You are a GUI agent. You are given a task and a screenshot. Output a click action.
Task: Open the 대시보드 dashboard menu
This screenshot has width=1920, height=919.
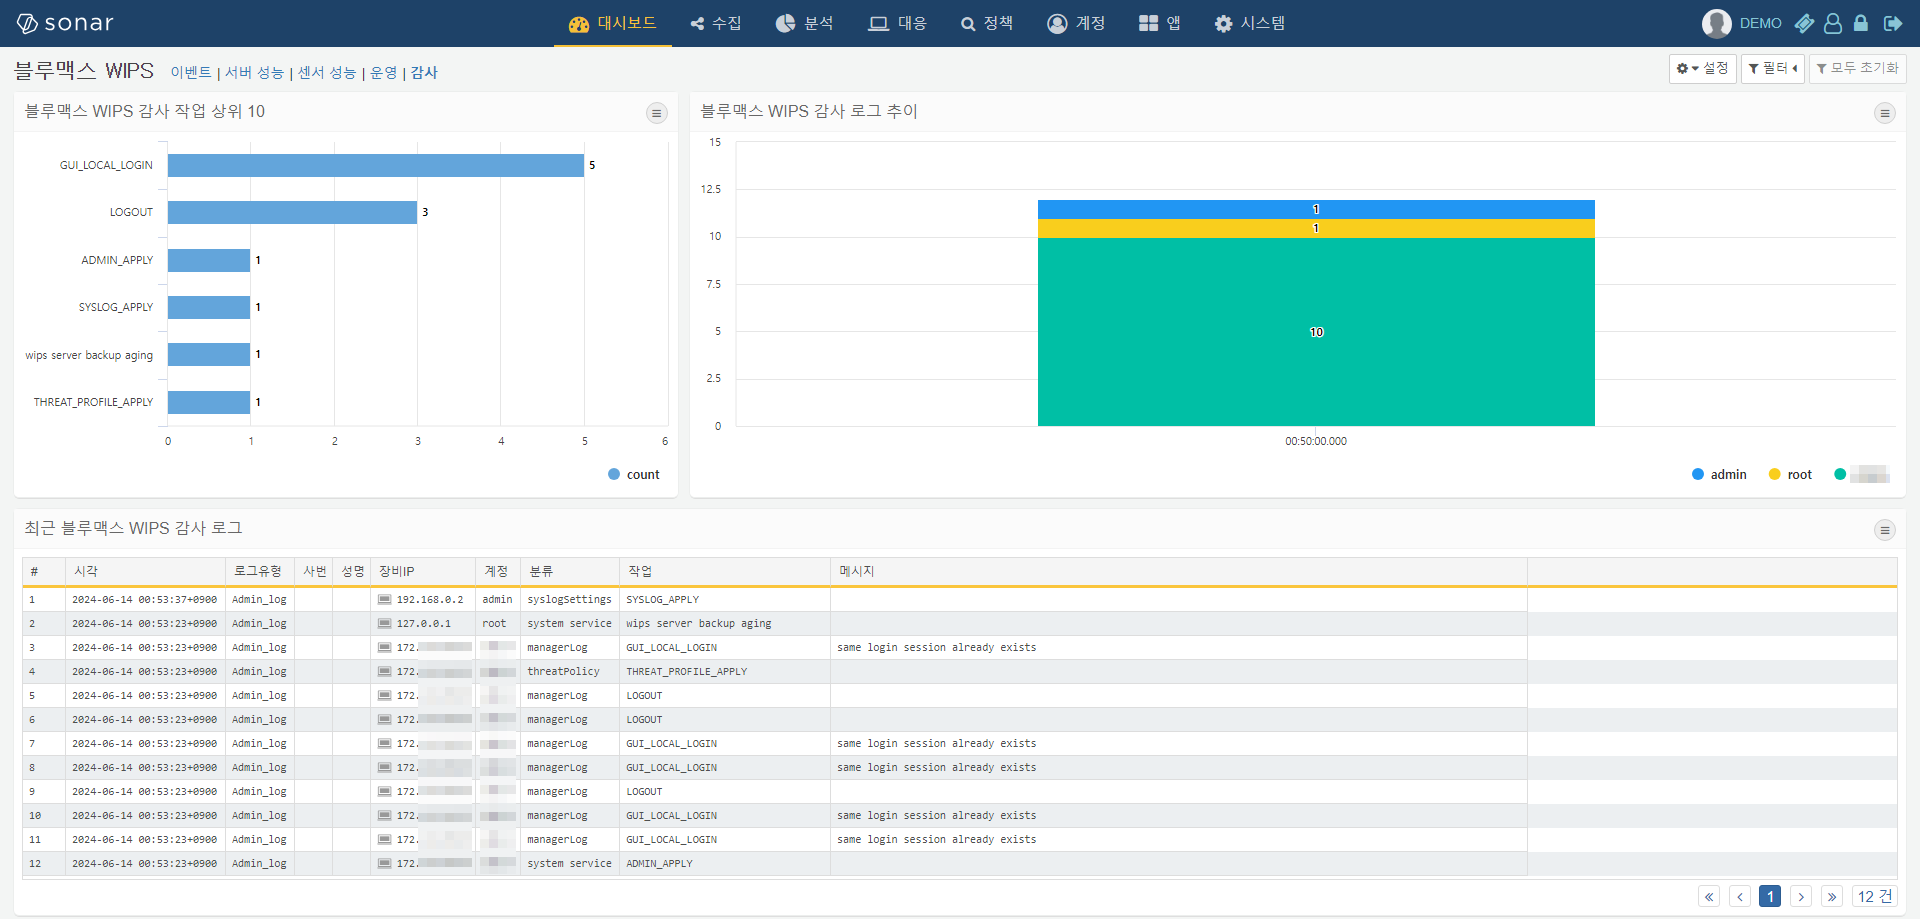[612, 23]
